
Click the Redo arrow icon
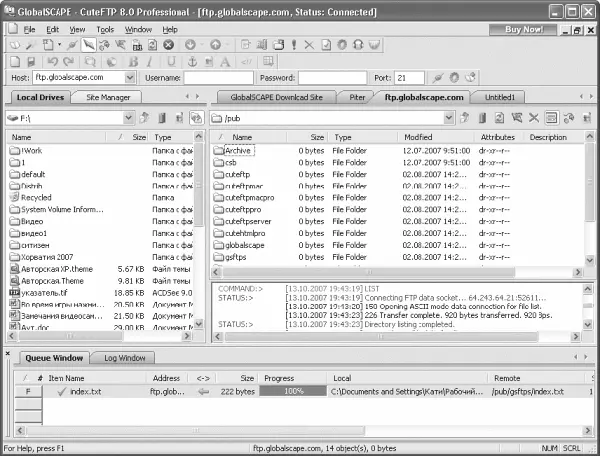[68, 62]
